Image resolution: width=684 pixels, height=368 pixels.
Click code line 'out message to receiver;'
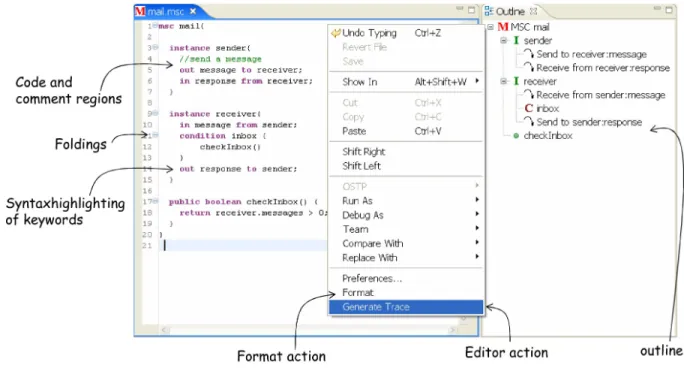pos(241,70)
